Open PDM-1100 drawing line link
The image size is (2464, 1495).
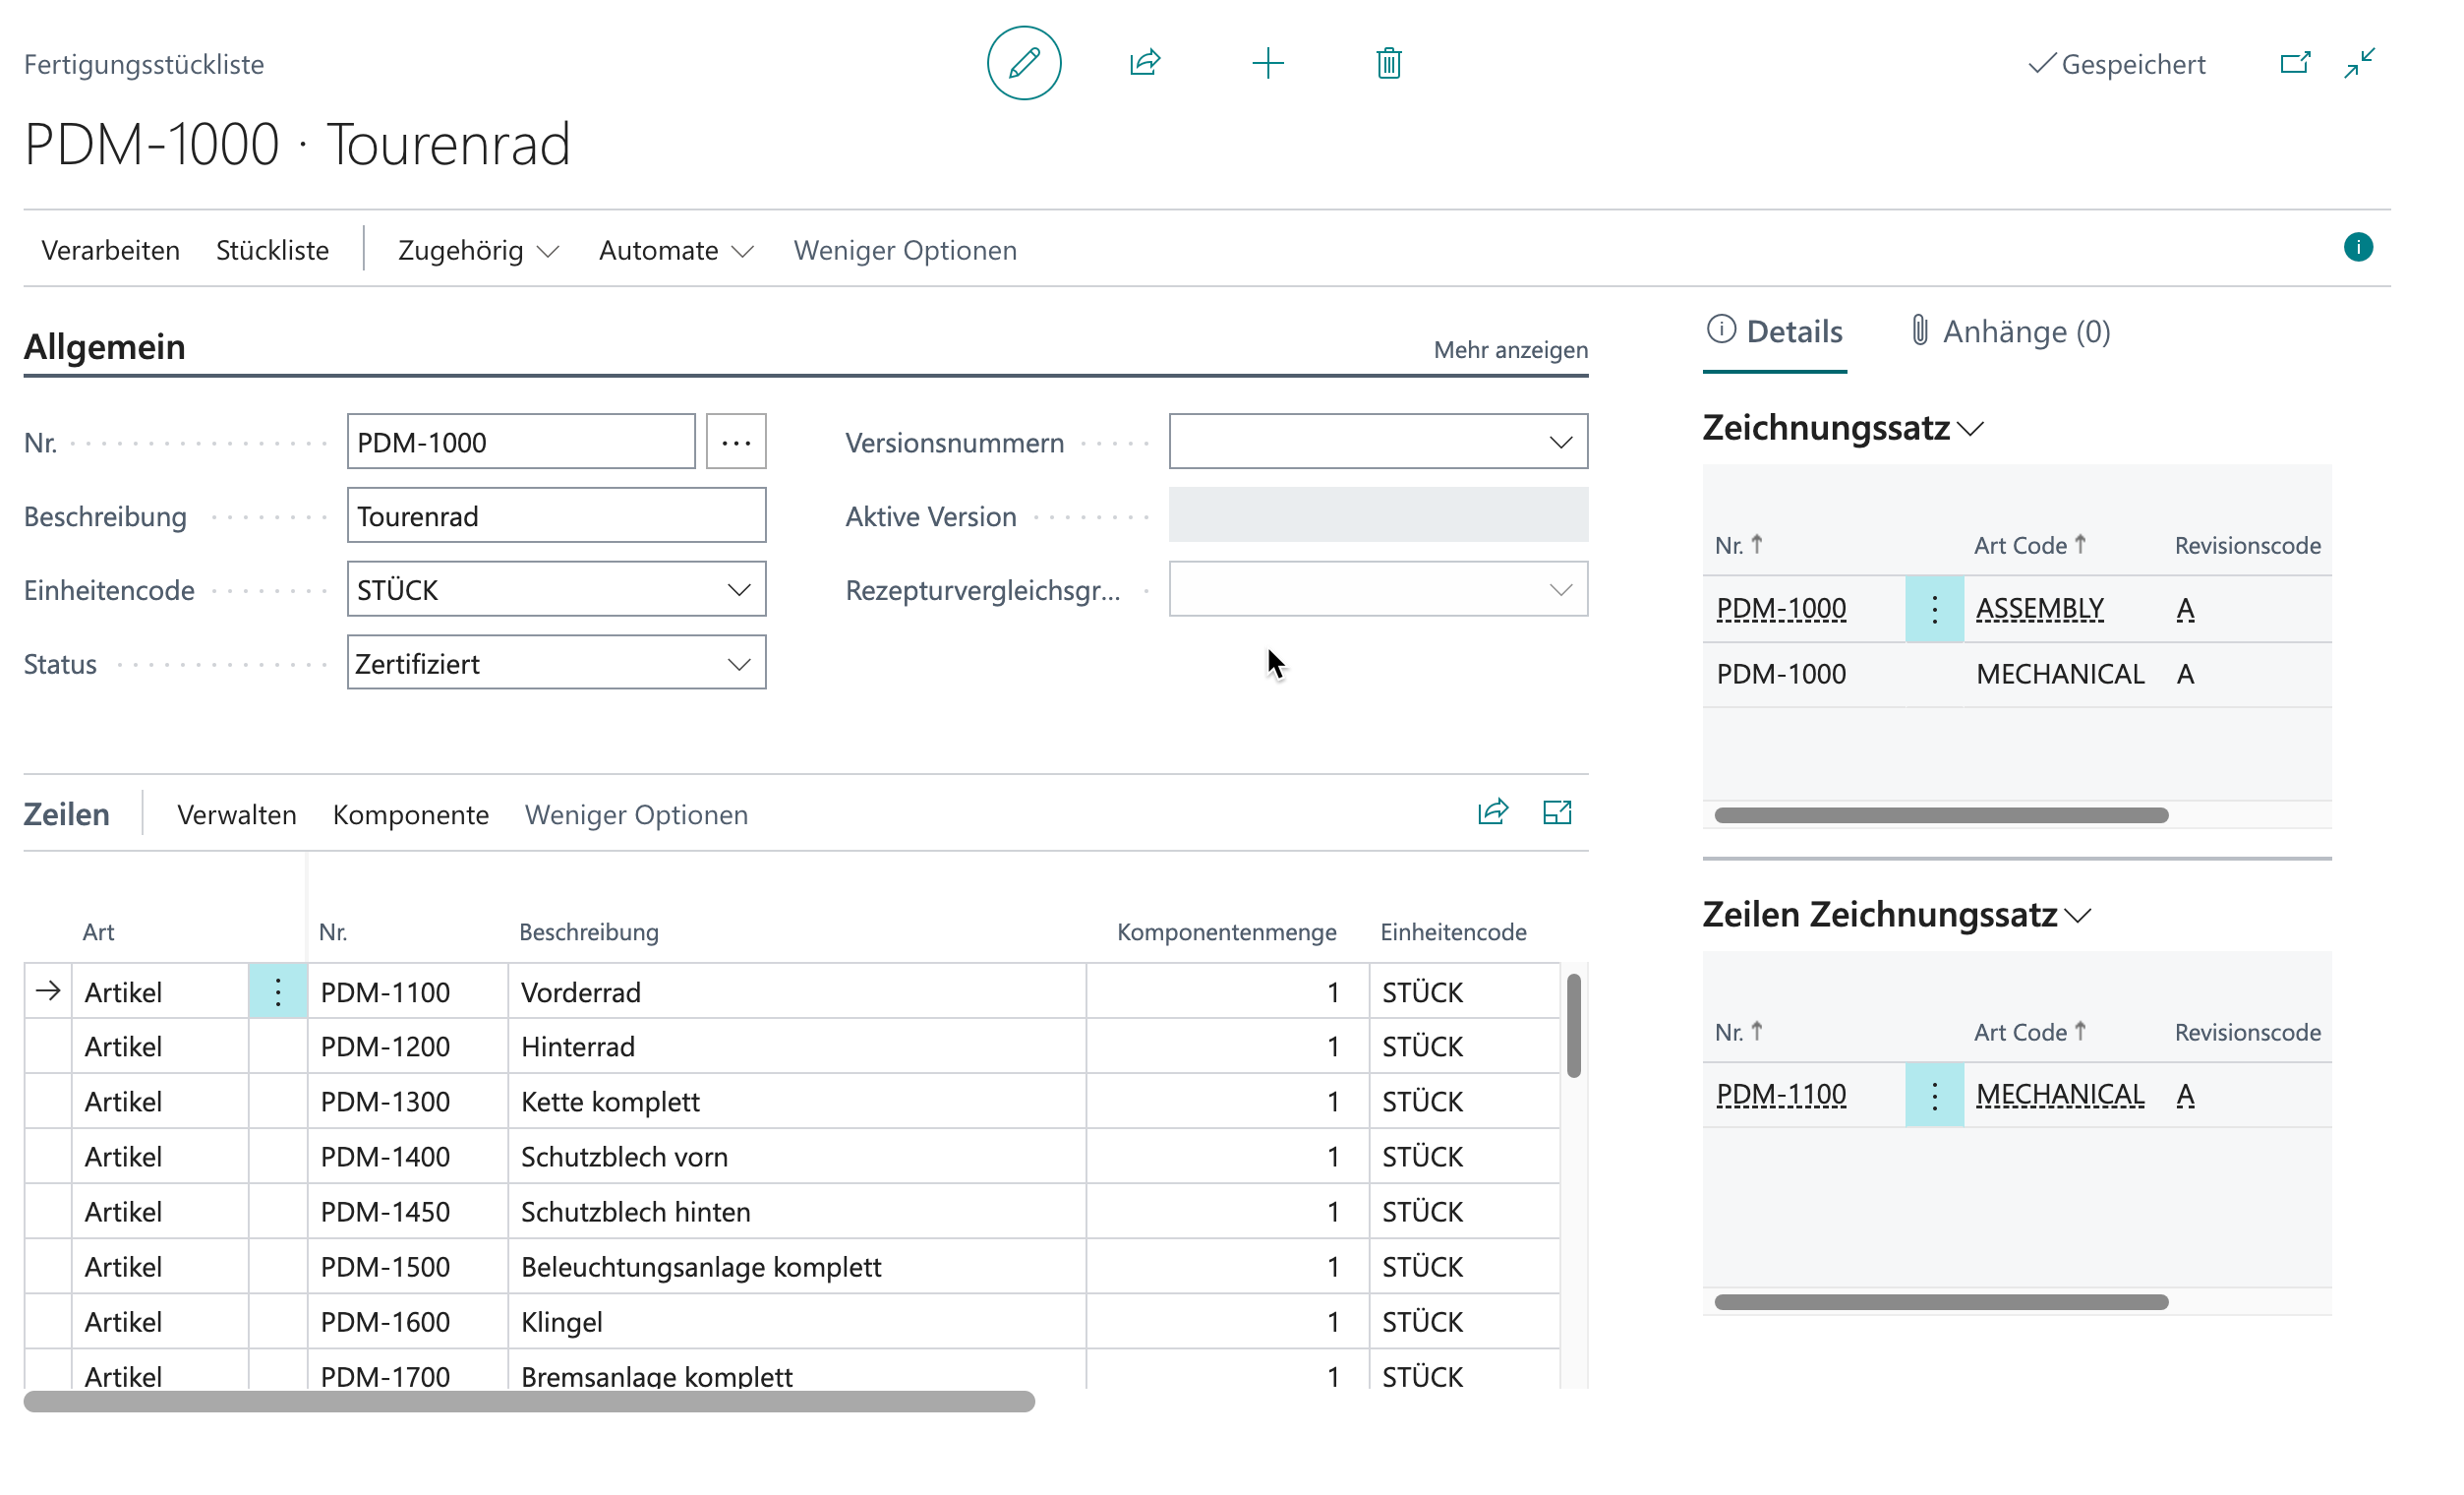tap(1780, 1095)
